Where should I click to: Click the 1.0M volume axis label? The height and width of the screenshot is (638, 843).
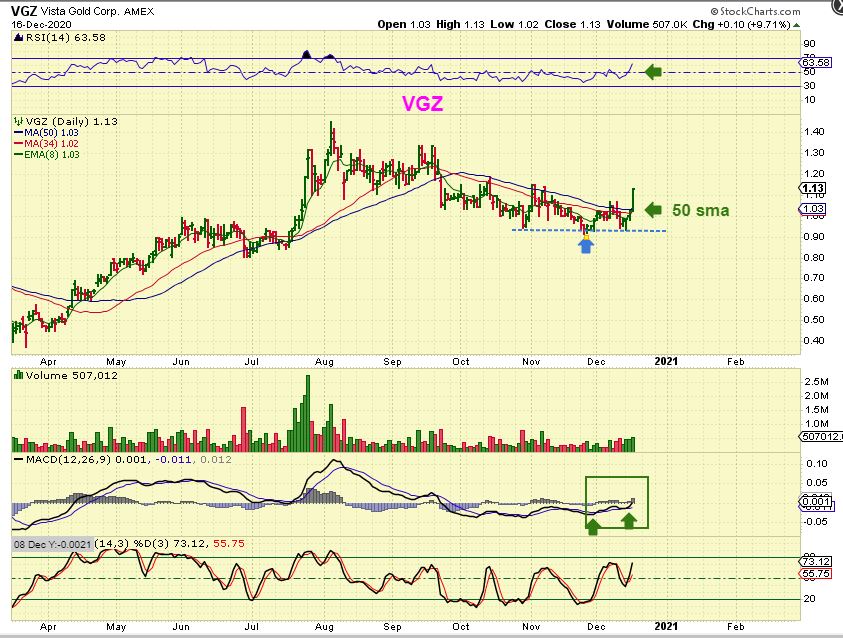pyautogui.click(x=816, y=424)
